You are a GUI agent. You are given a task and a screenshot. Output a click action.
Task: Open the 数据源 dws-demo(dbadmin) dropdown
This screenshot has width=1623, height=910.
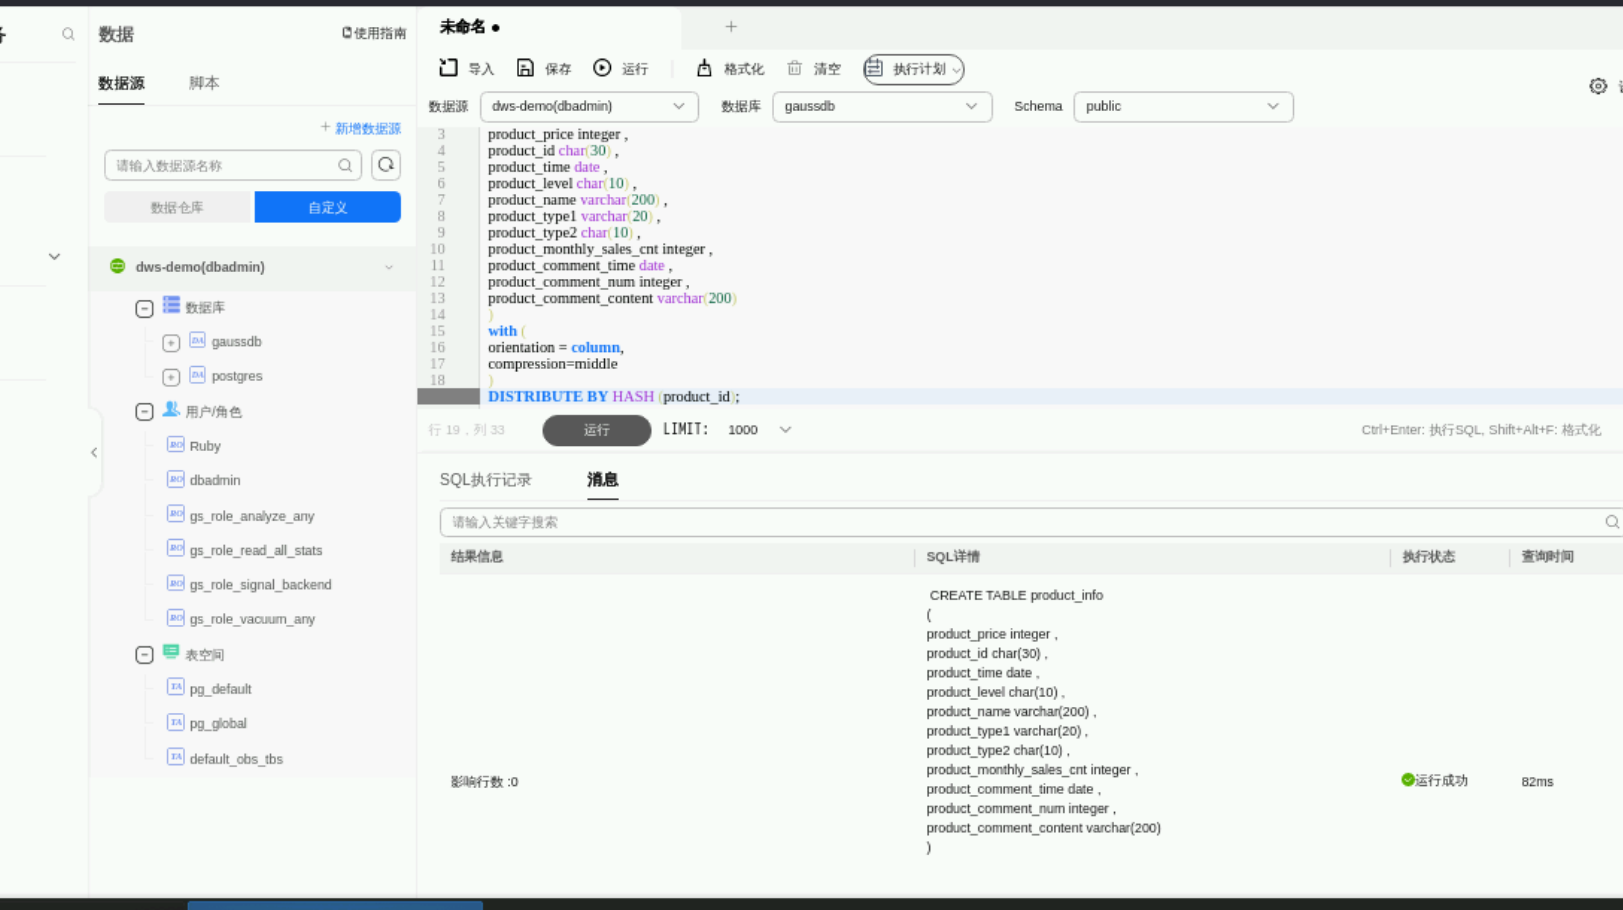589,106
